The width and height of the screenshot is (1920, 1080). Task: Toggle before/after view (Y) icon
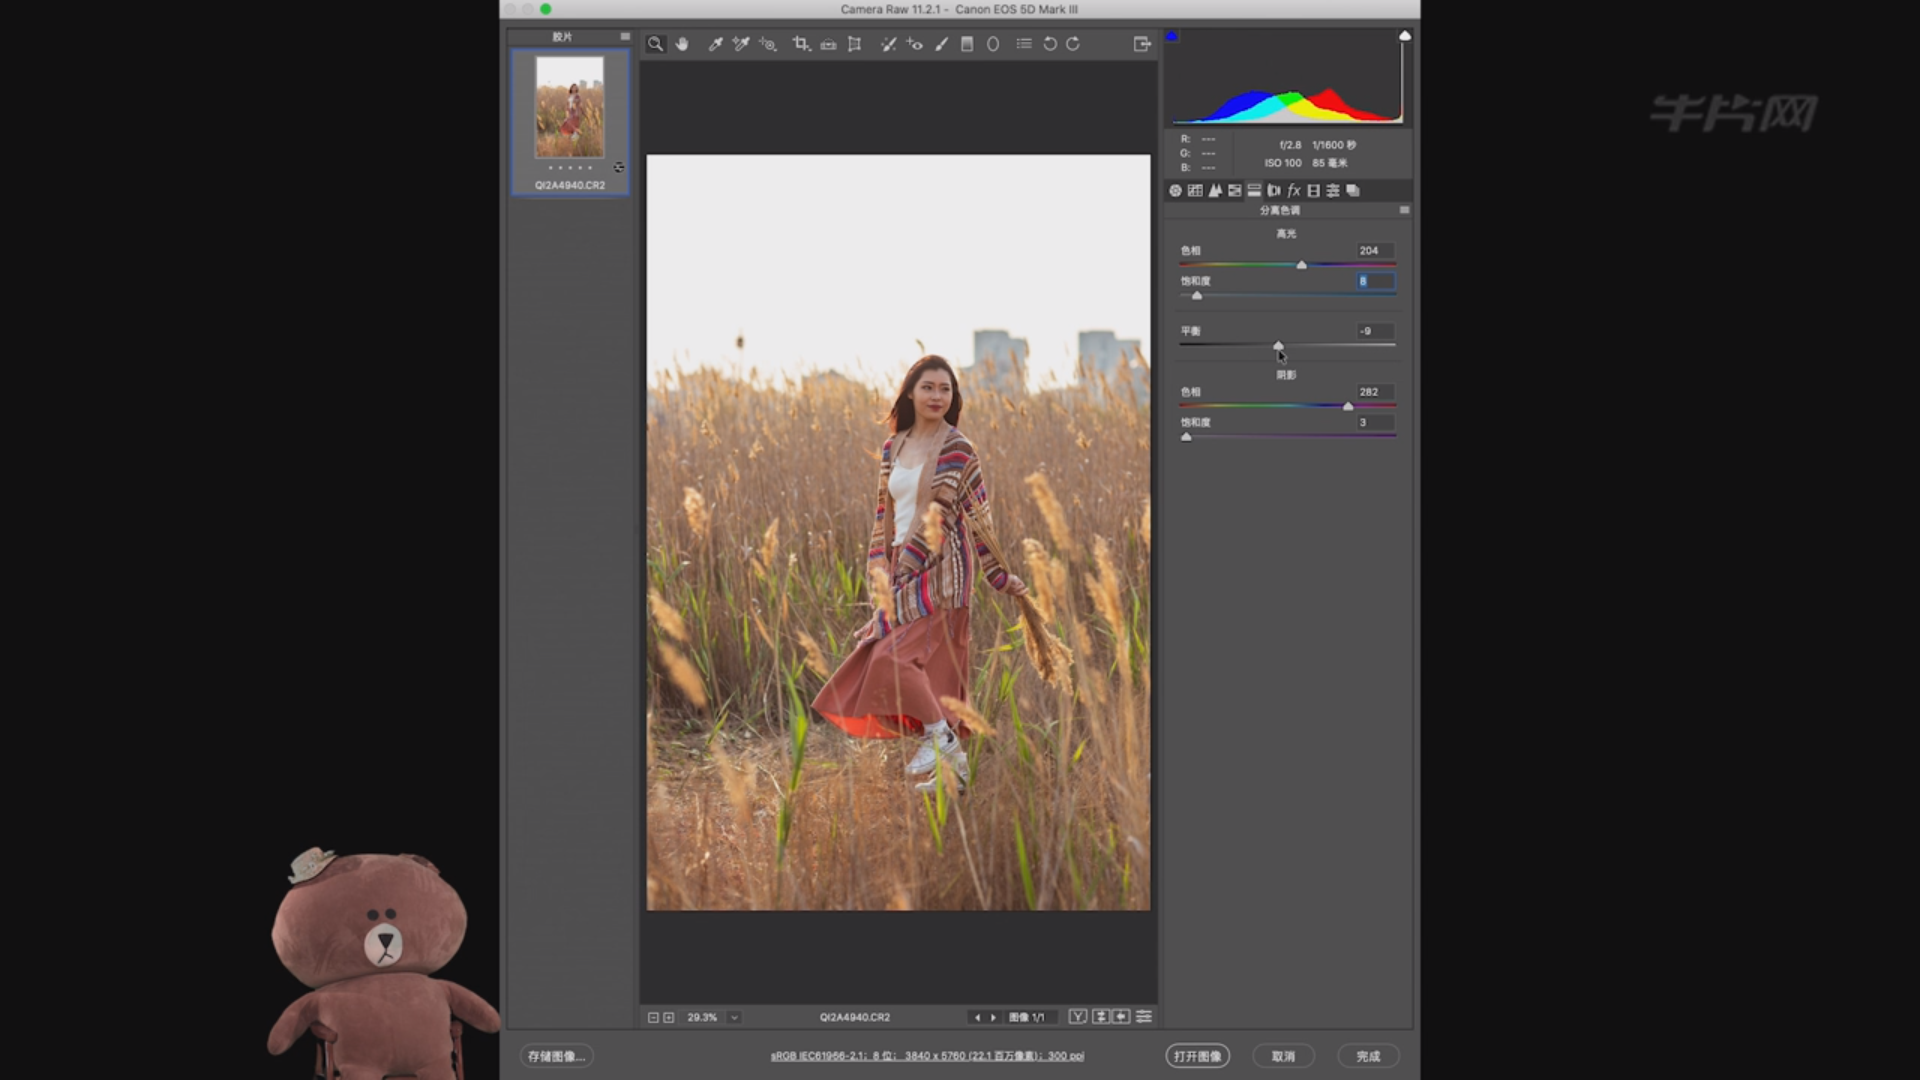1077,1016
